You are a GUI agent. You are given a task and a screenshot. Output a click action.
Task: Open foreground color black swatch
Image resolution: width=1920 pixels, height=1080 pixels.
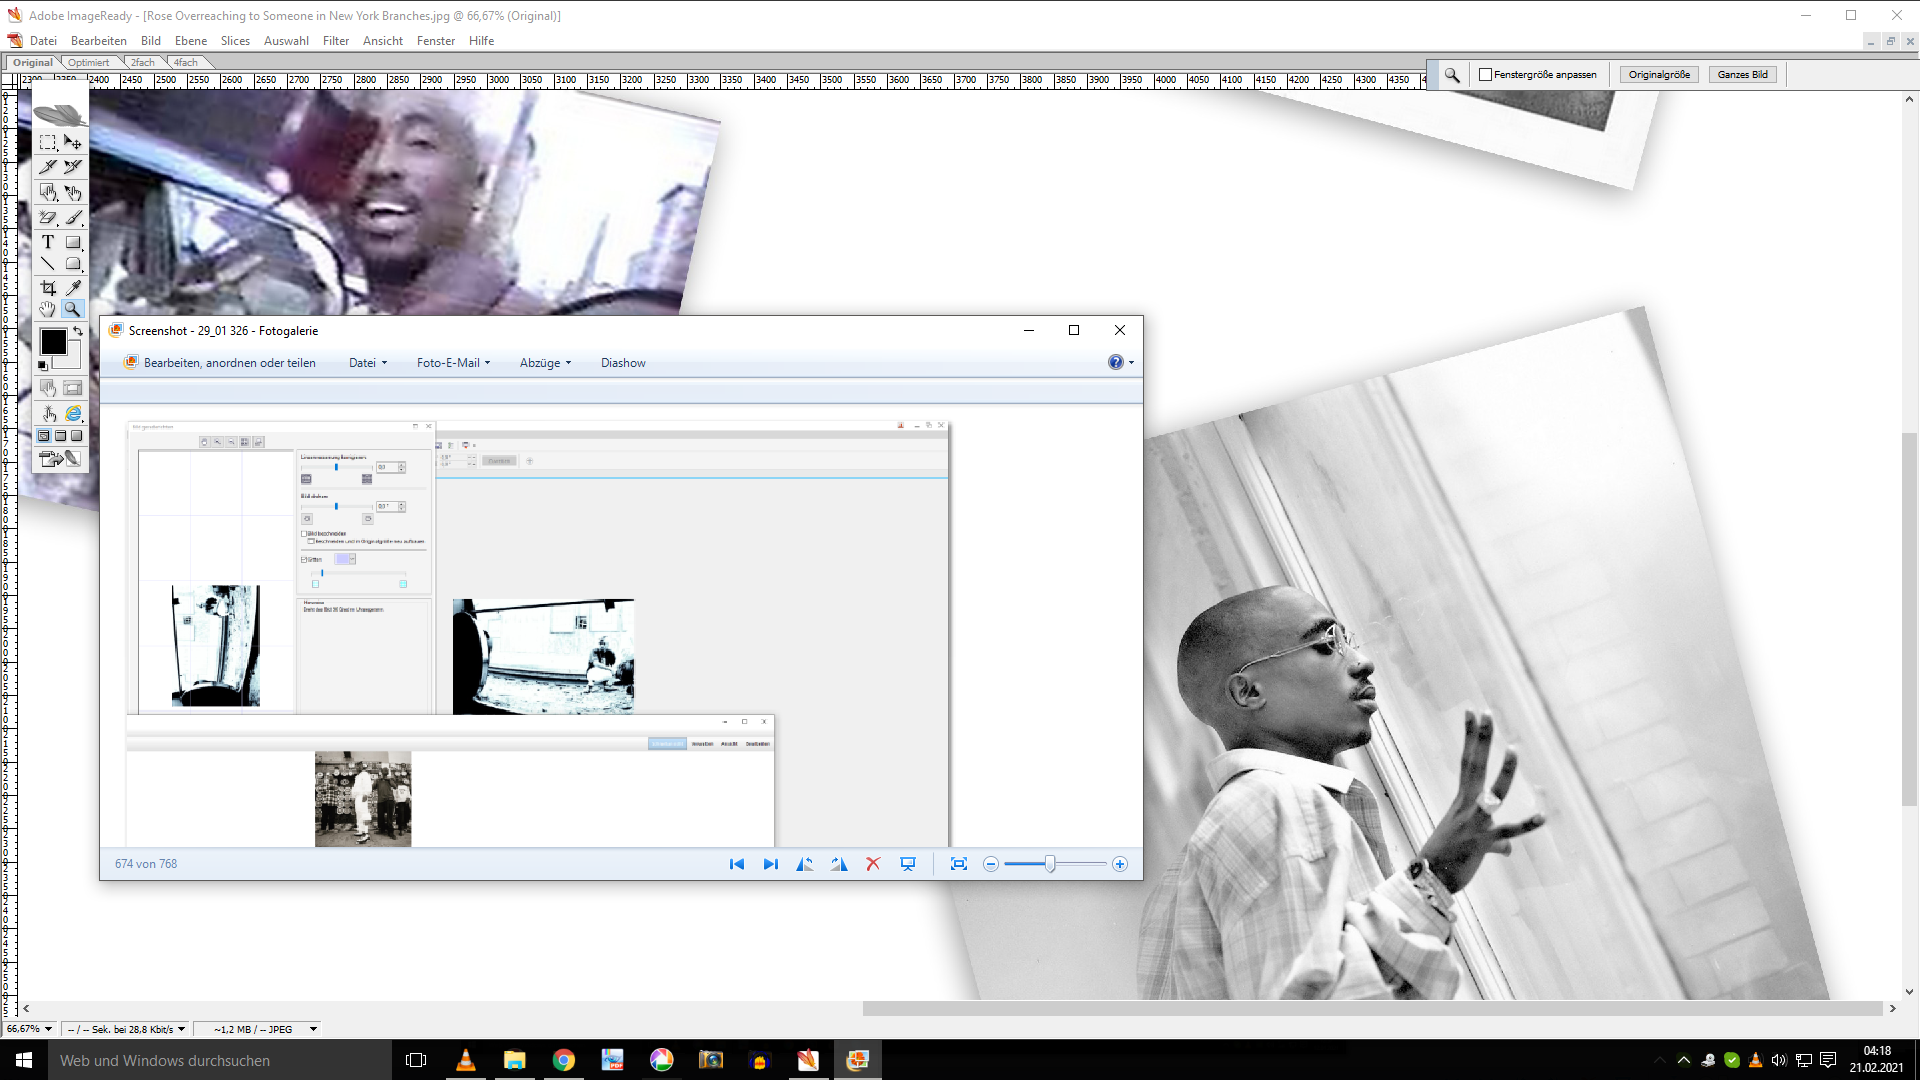click(x=53, y=342)
